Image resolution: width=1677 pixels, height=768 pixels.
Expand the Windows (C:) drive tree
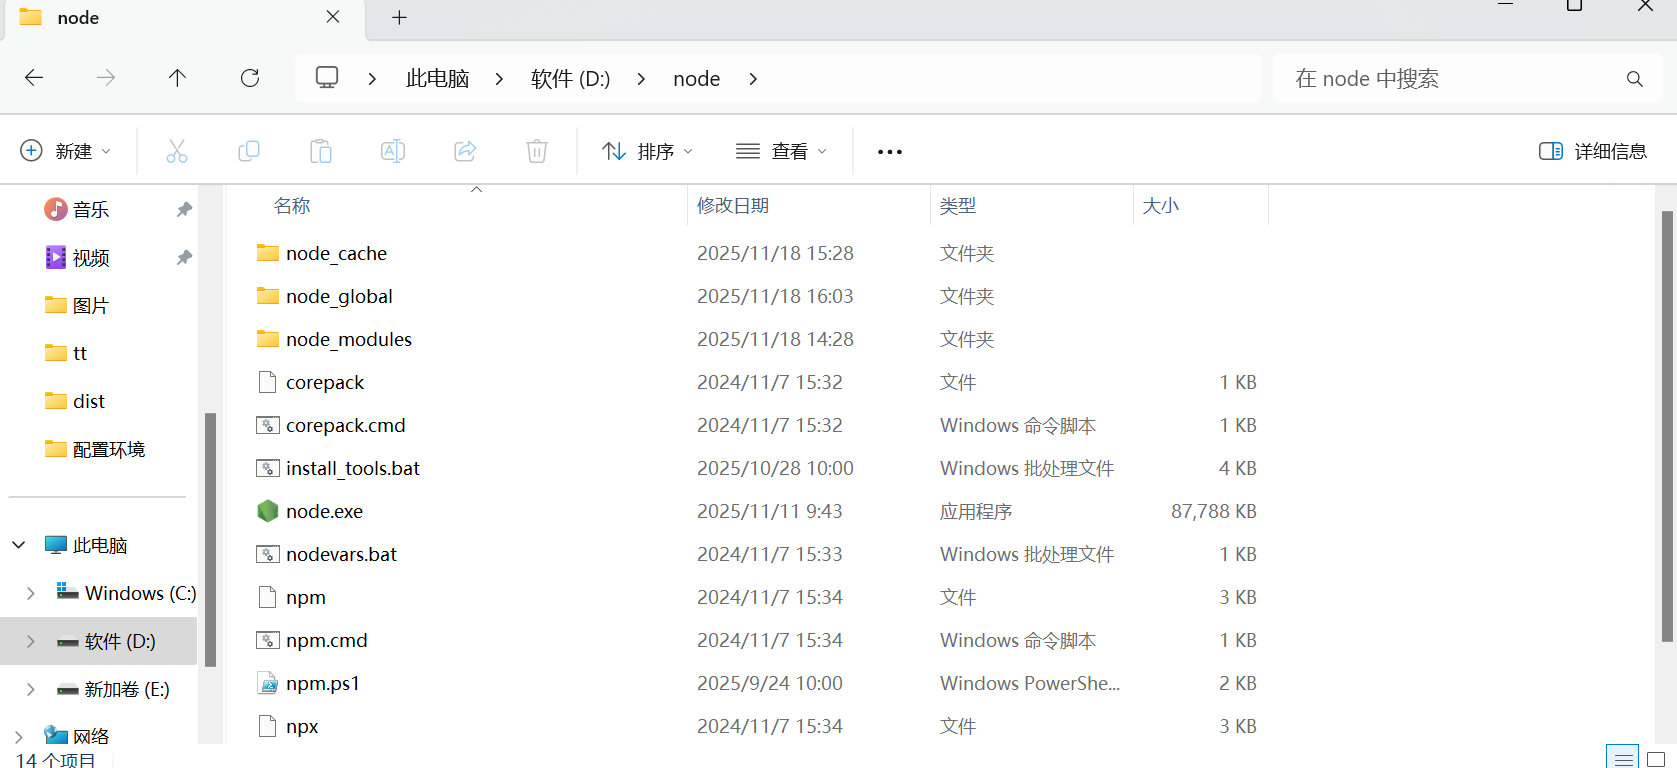click(30, 593)
